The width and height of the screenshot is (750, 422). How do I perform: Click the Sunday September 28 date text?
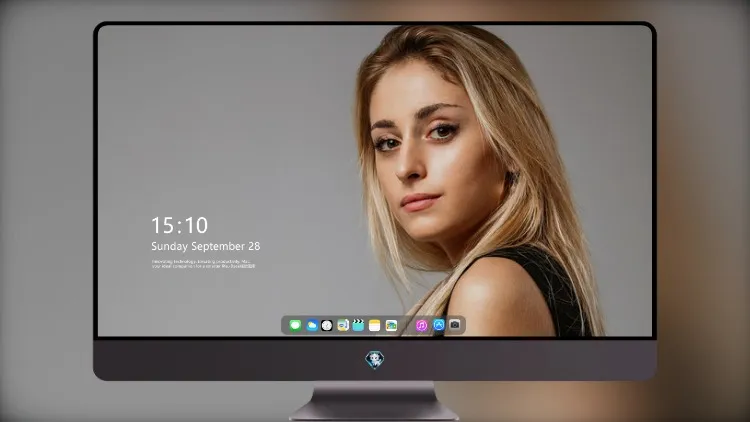206,246
